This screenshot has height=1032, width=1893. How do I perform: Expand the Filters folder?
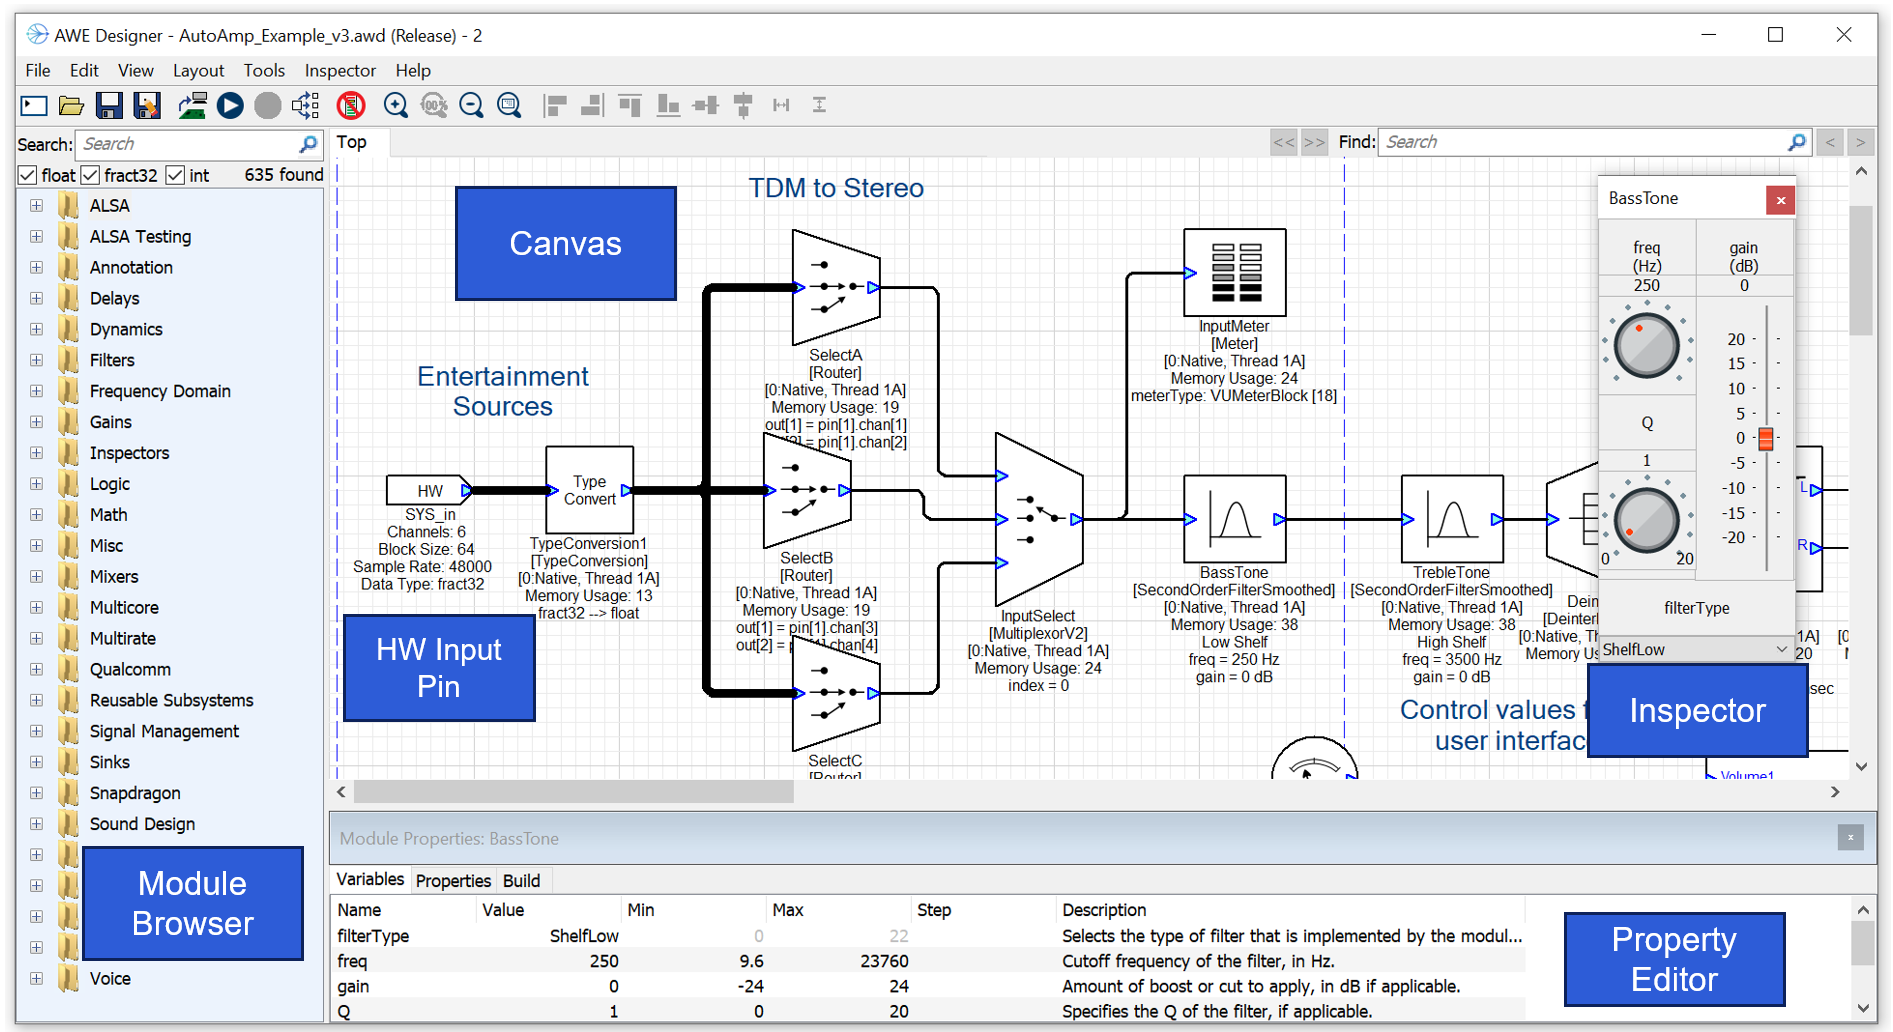36,360
